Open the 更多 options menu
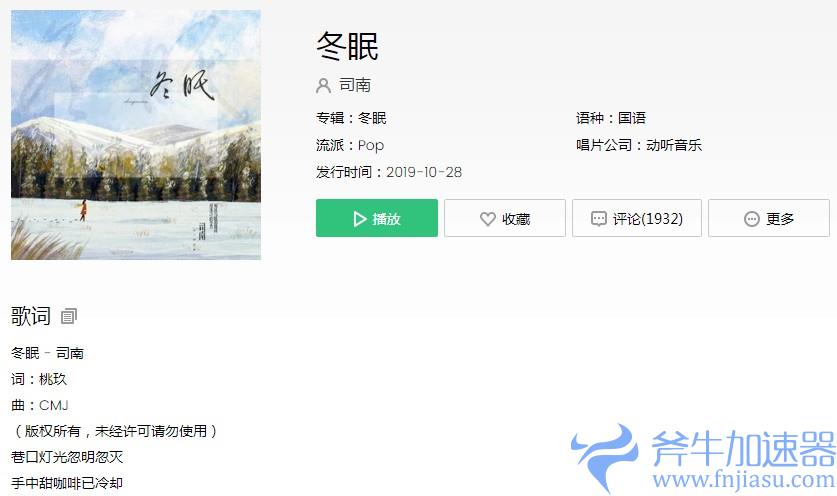Screen dimensions: 837x496 tap(769, 218)
